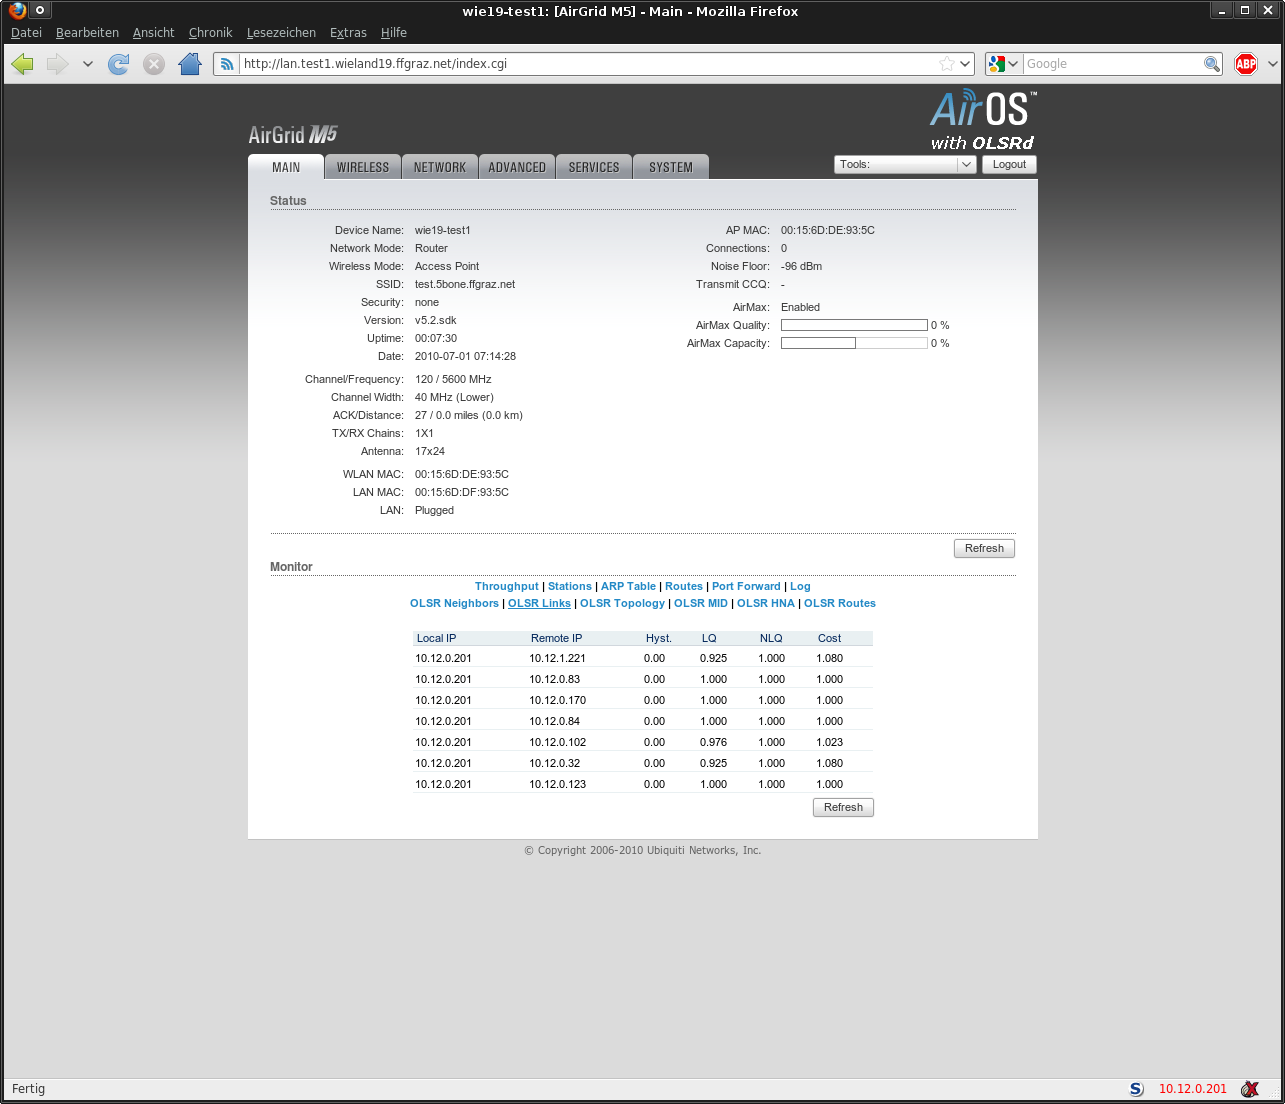This screenshot has height=1104, width=1285.
Task: Click the AirMax Quality progress bar
Action: pyautogui.click(x=854, y=326)
